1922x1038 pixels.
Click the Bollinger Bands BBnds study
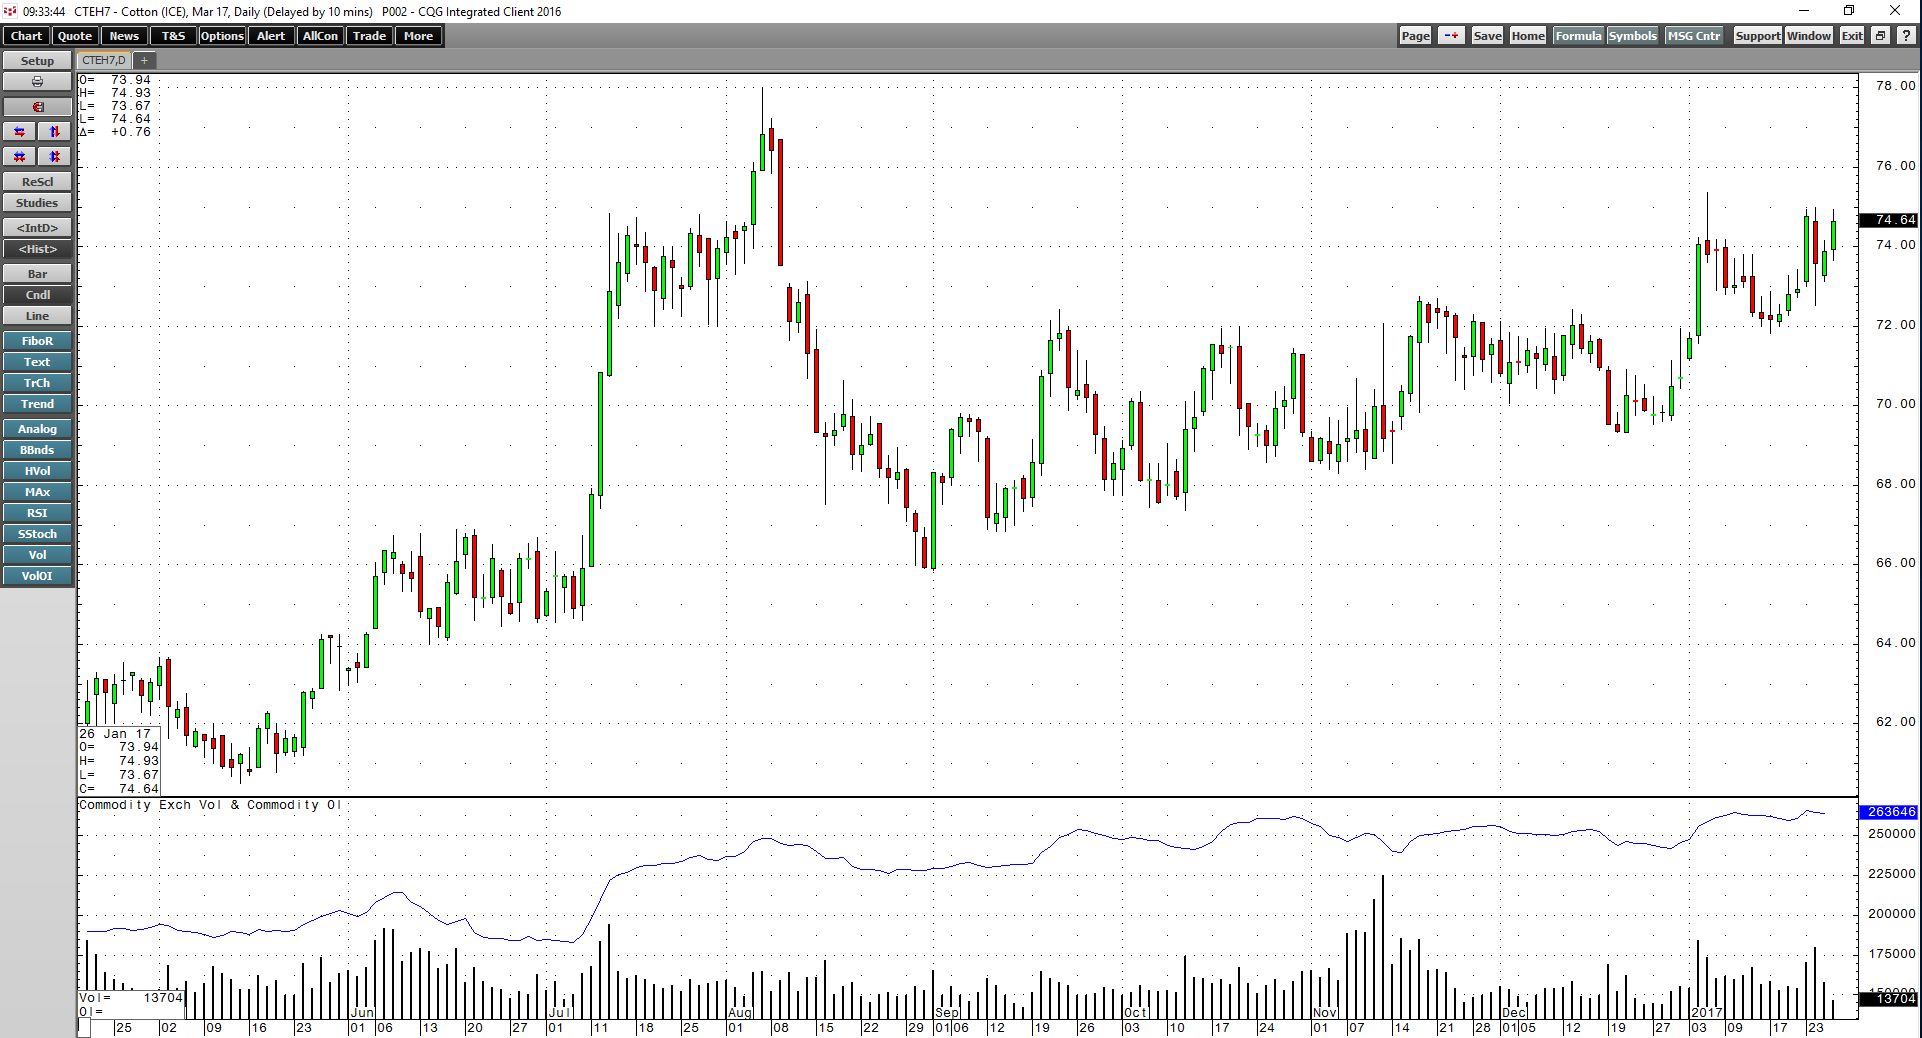click(37, 449)
